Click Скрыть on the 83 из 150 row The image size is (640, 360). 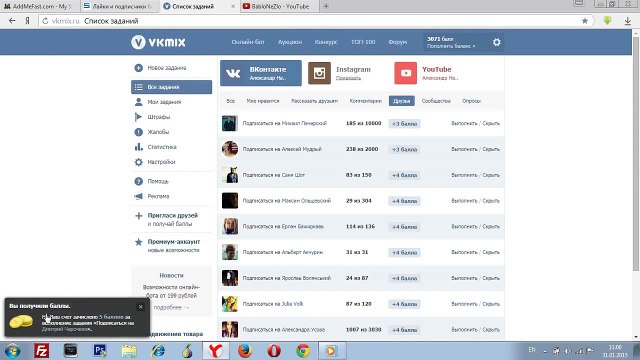click(491, 175)
